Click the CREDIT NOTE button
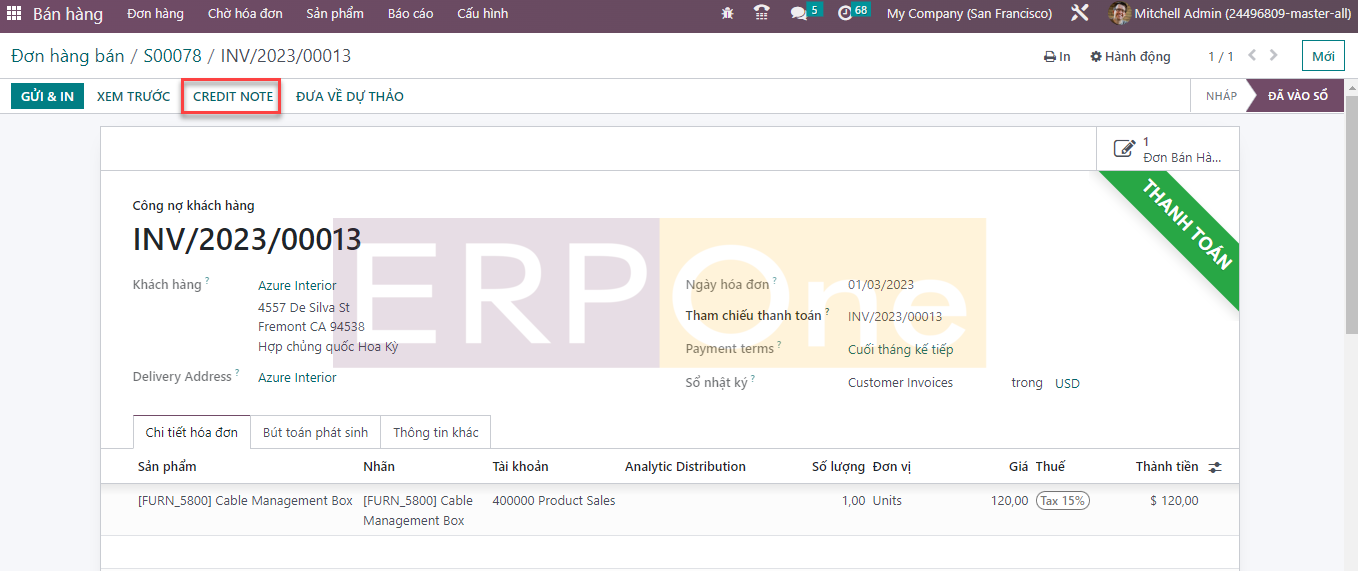This screenshot has width=1358, height=571. [232, 97]
